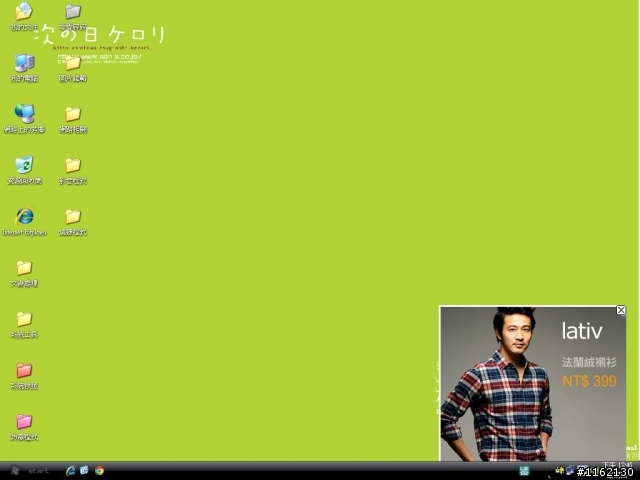Click the yellow system tray icon
640x480 pixels.
(x=560, y=470)
